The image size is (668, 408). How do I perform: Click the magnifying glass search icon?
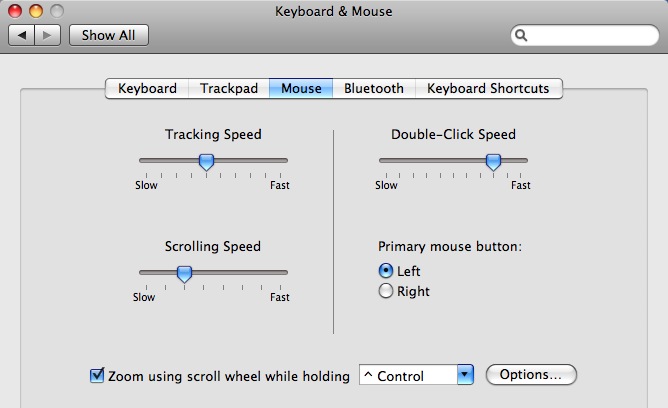click(521, 35)
